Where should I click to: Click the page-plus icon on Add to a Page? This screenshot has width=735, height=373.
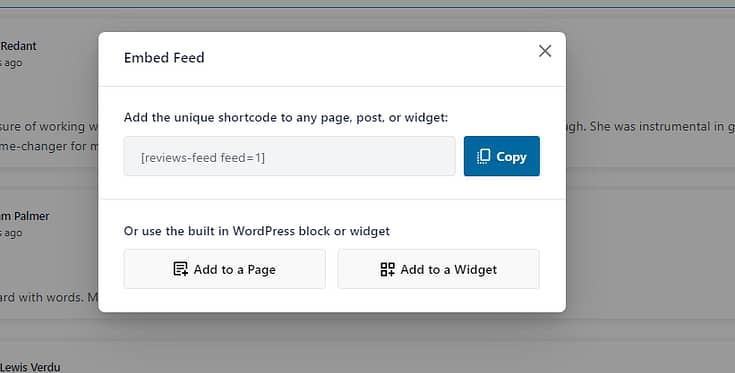pyautogui.click(x=180, y=269)
